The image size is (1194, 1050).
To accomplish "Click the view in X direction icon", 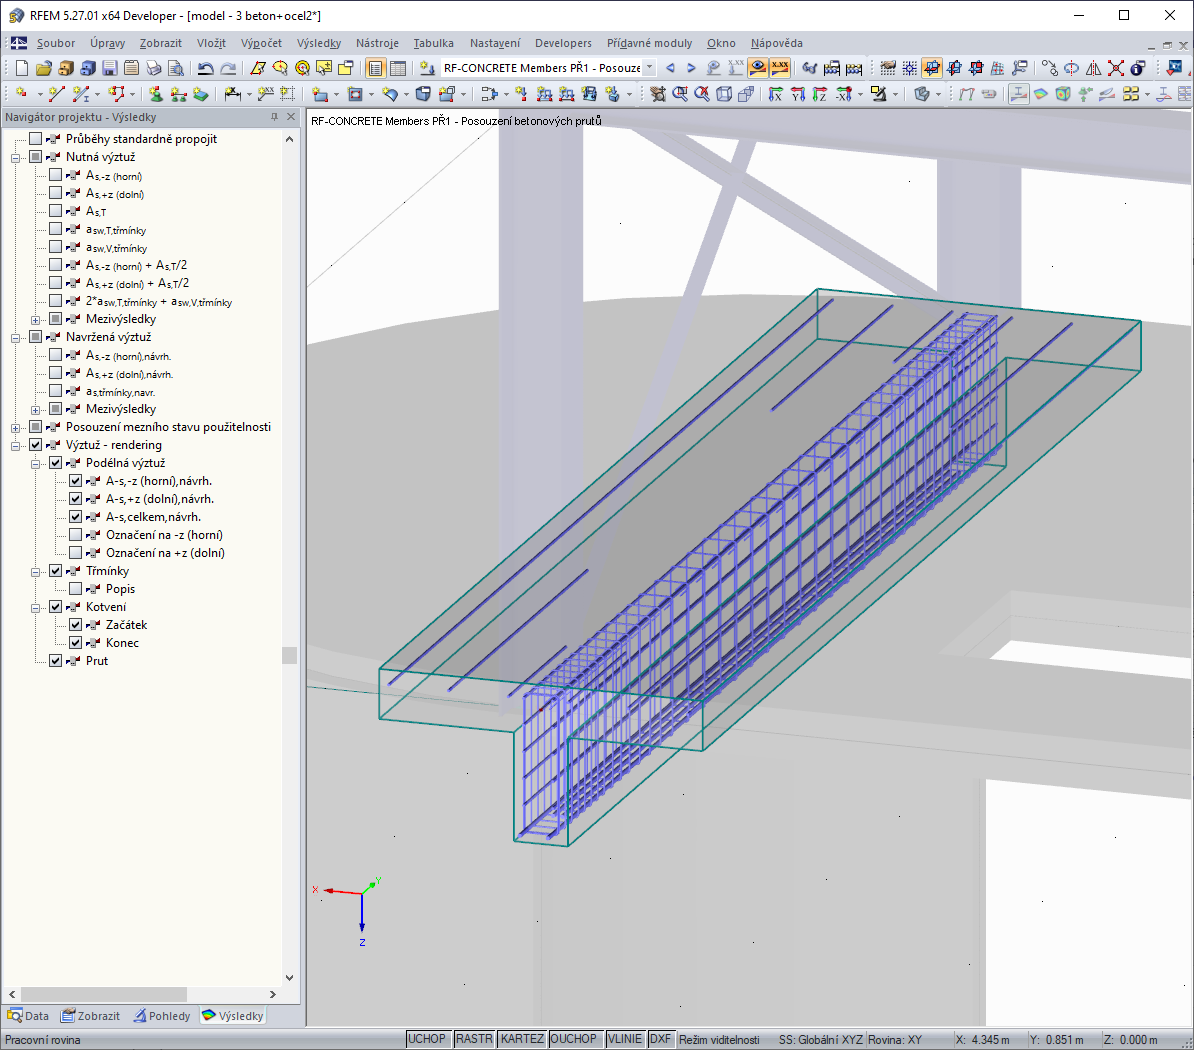I will 776,94.
